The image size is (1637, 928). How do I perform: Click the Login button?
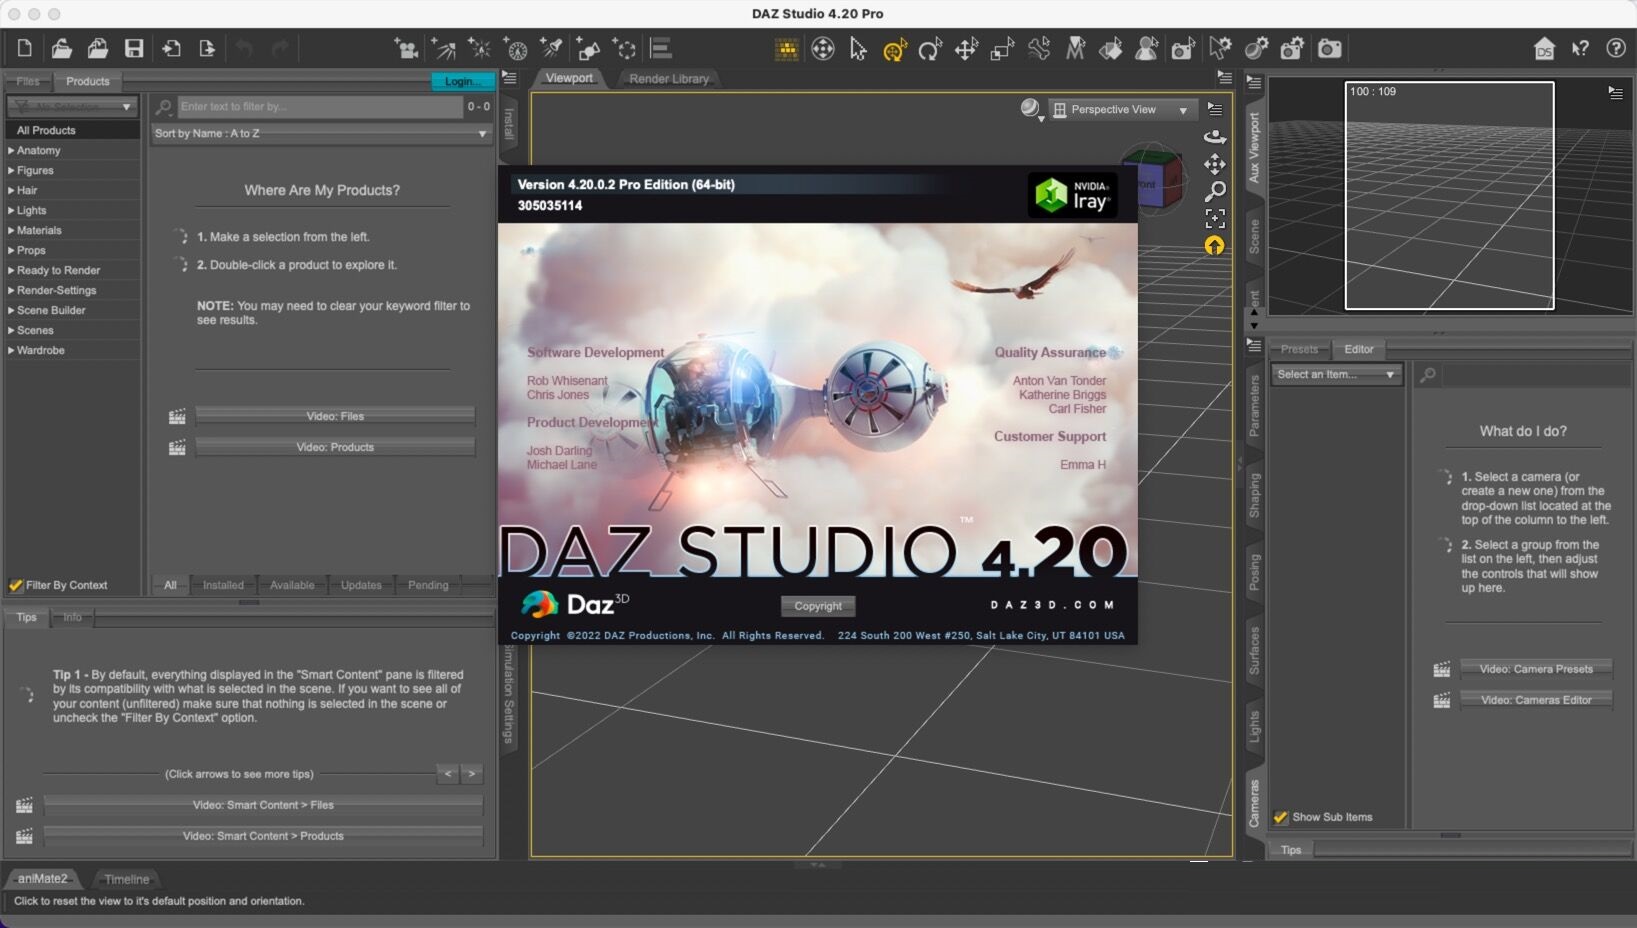(x=461, y=81)
